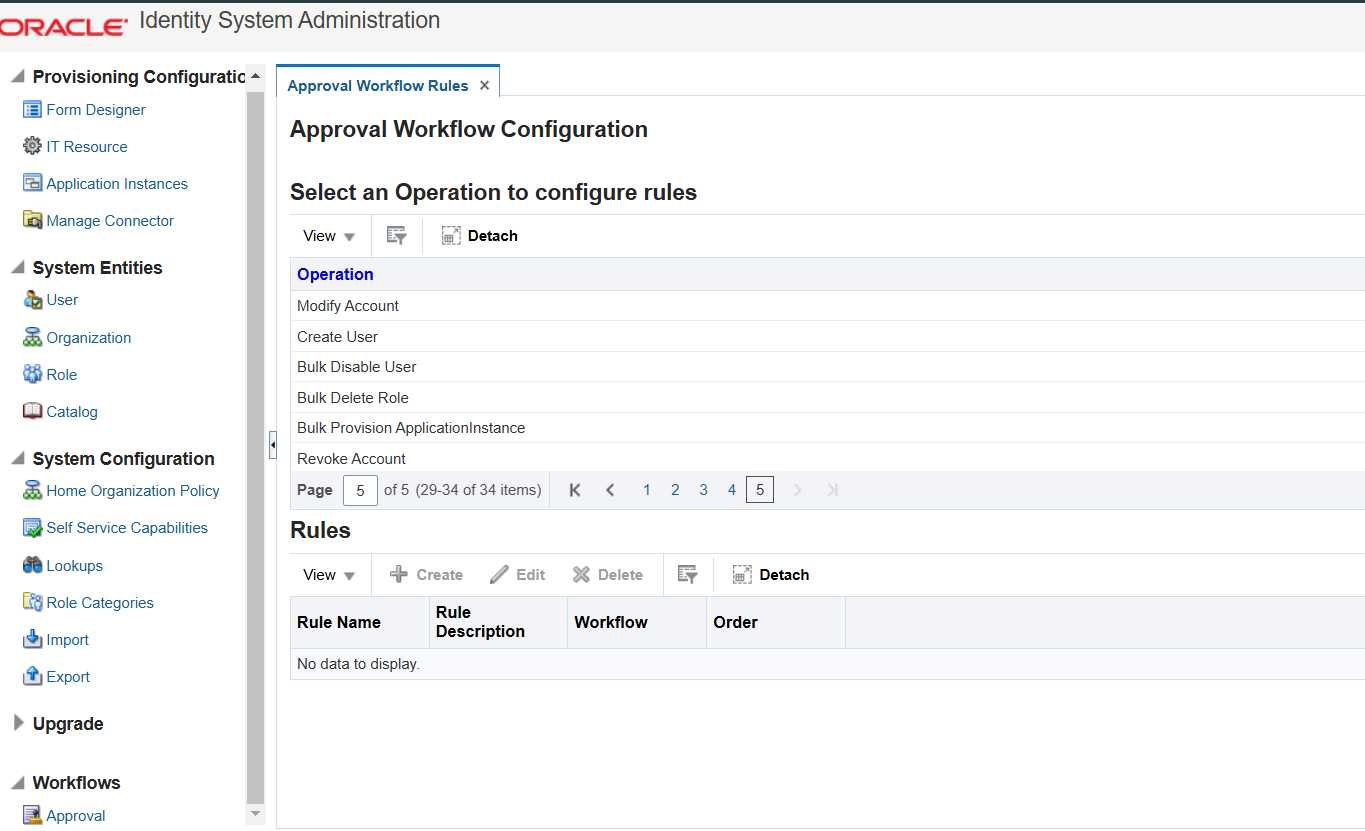Click the Create rule button

[426, 575]
